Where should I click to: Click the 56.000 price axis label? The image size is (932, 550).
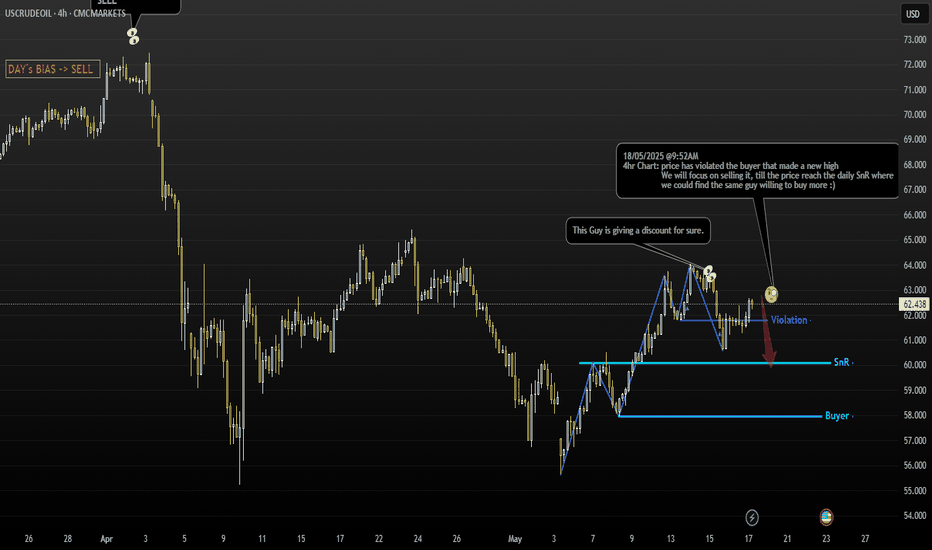tap(915, 466)
